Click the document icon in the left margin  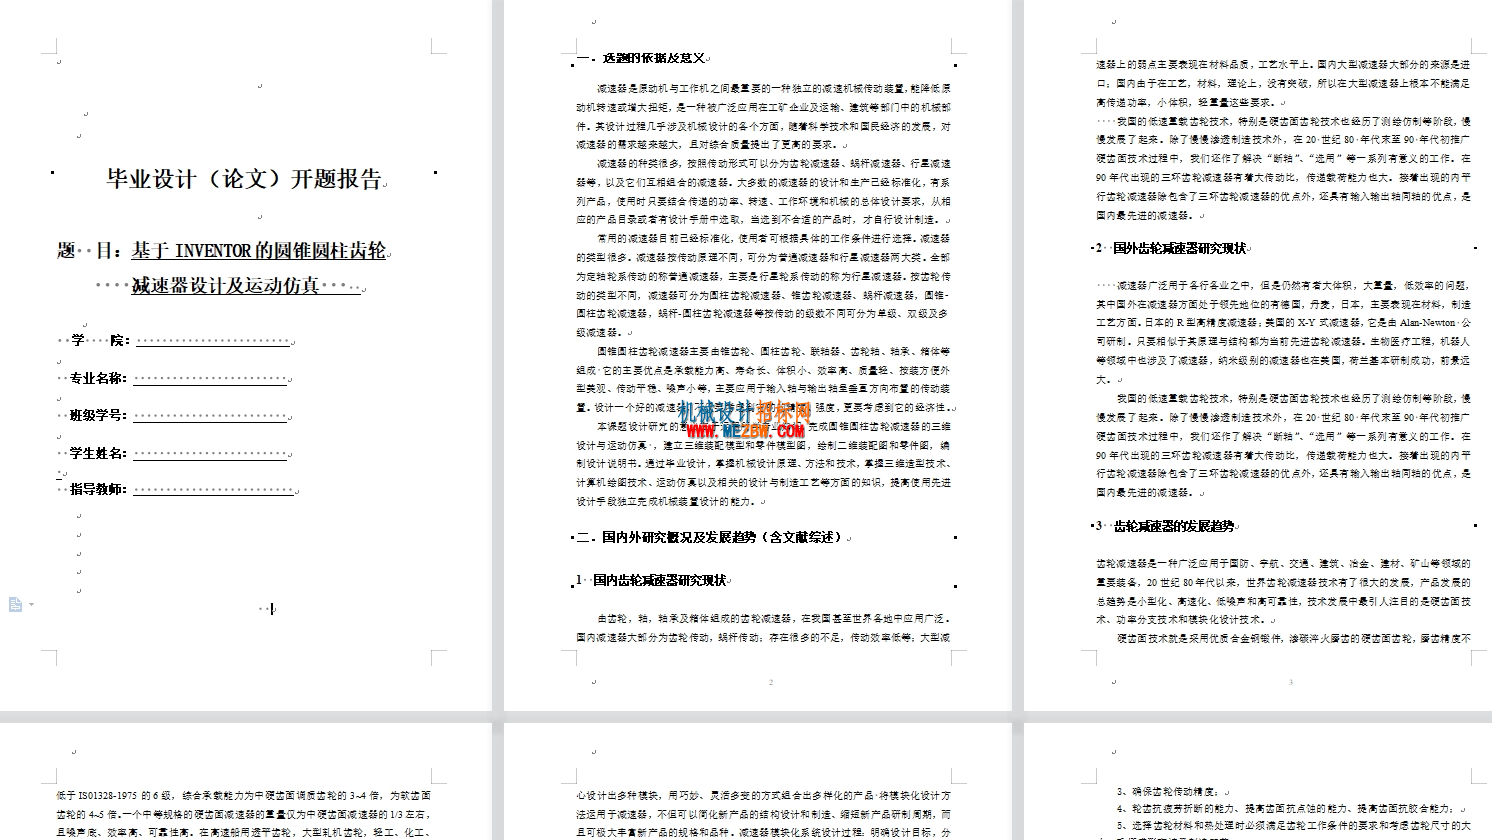coord(15,604)
